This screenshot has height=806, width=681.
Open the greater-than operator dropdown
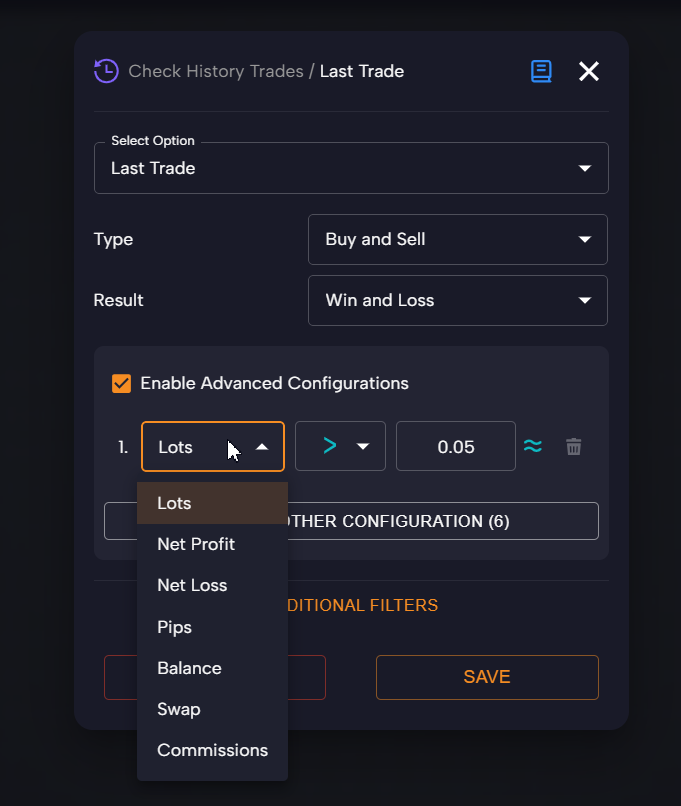click(340, 446)
